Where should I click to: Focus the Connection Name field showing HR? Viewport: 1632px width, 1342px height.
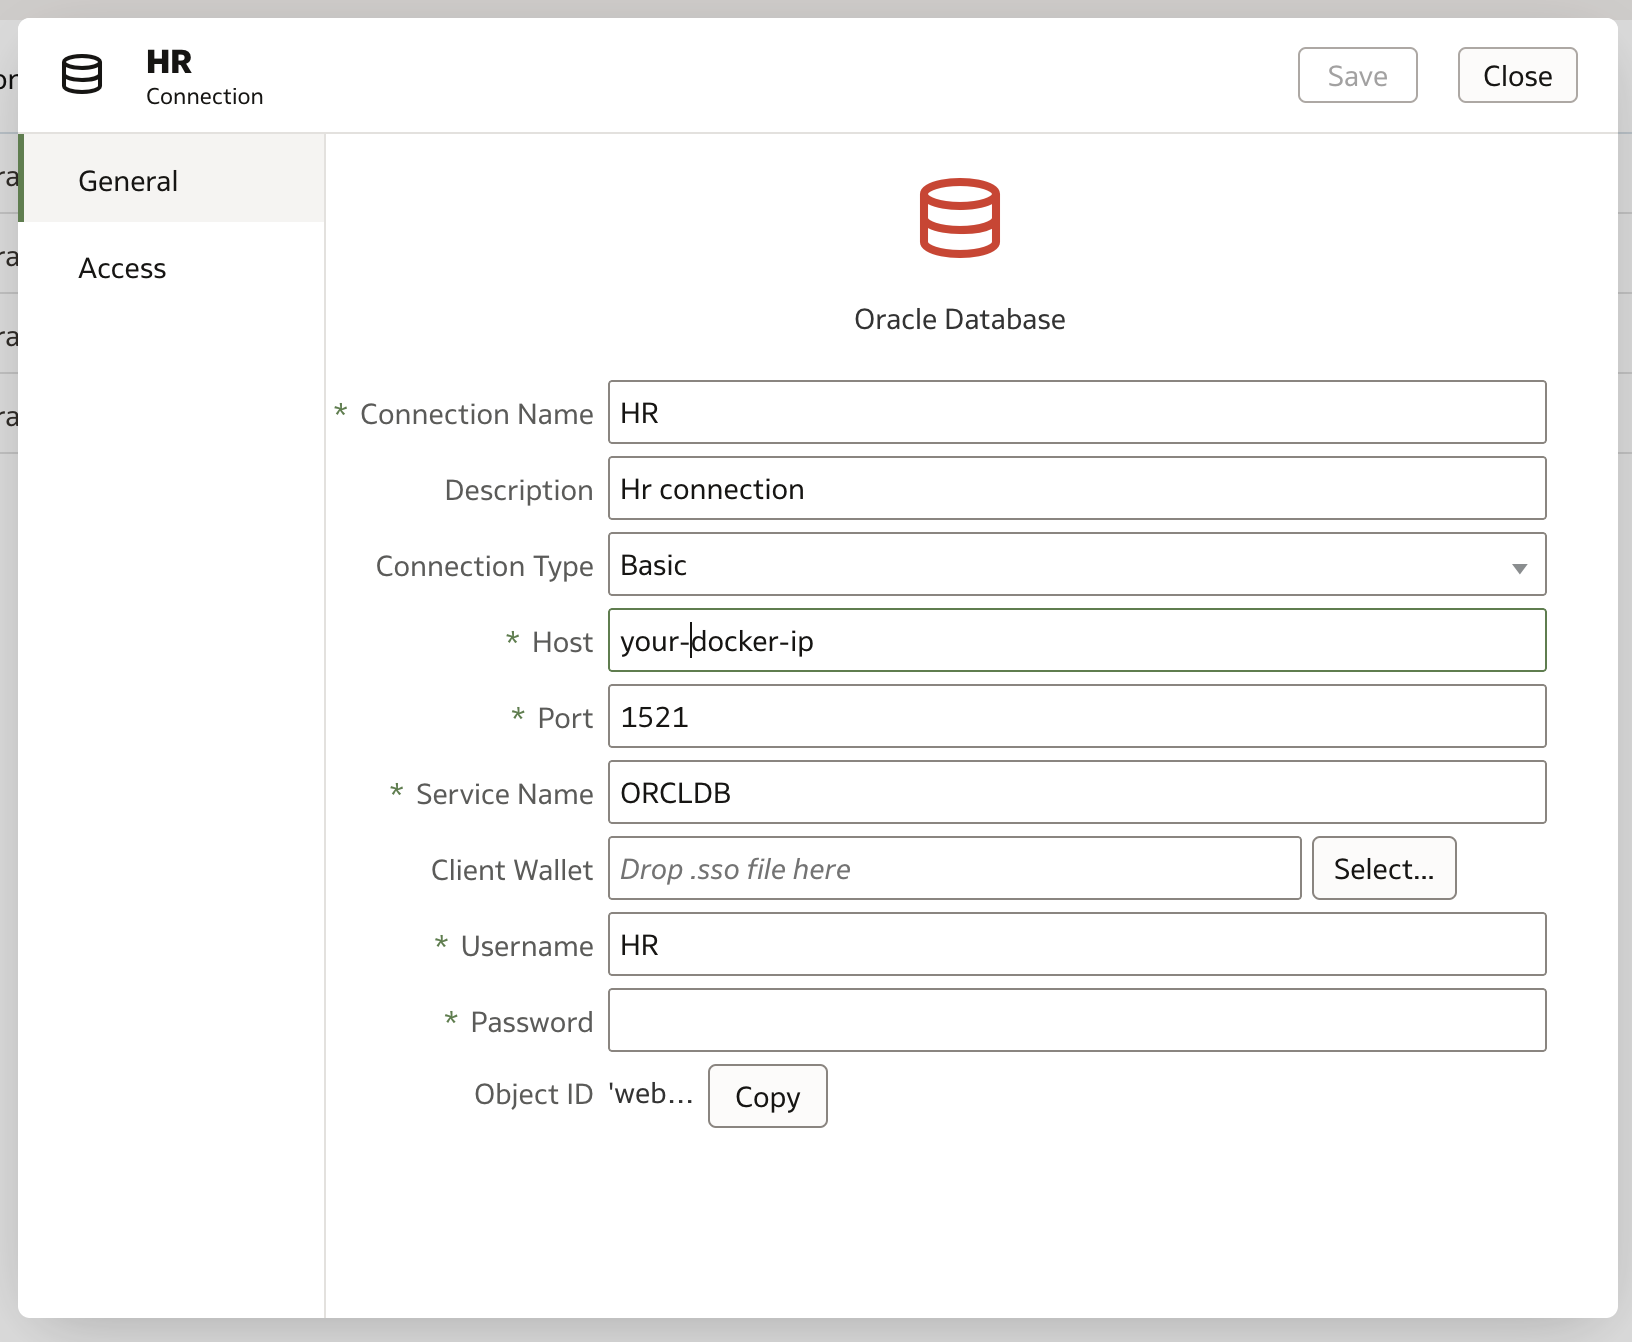[1075, 412]
